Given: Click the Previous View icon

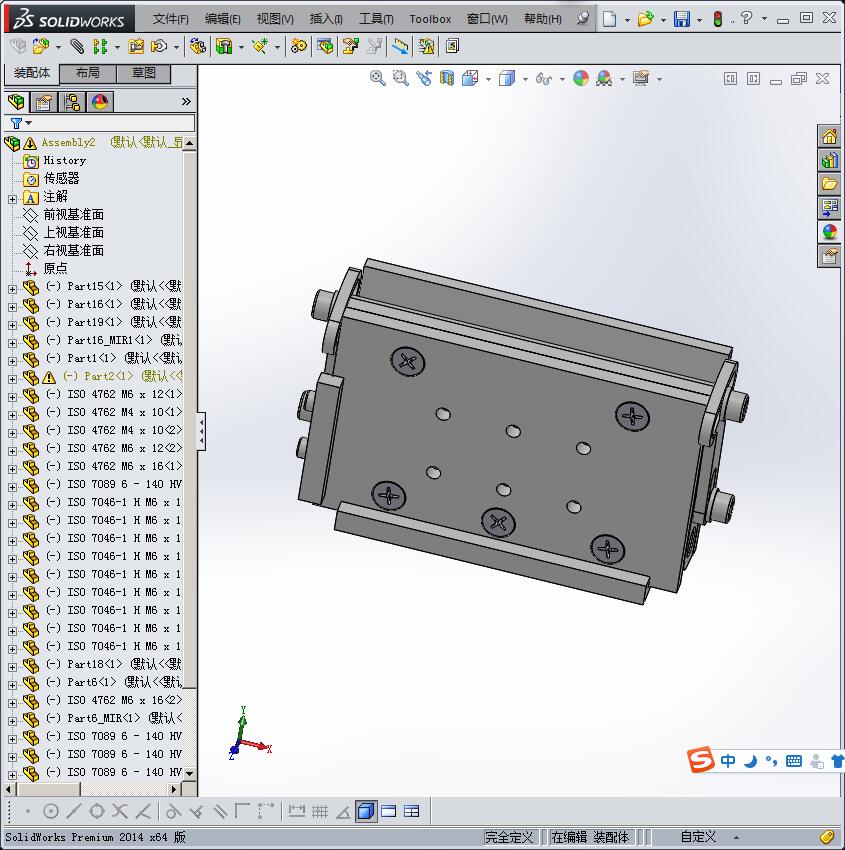Looking at the screenshot, I should click(424, 79).
